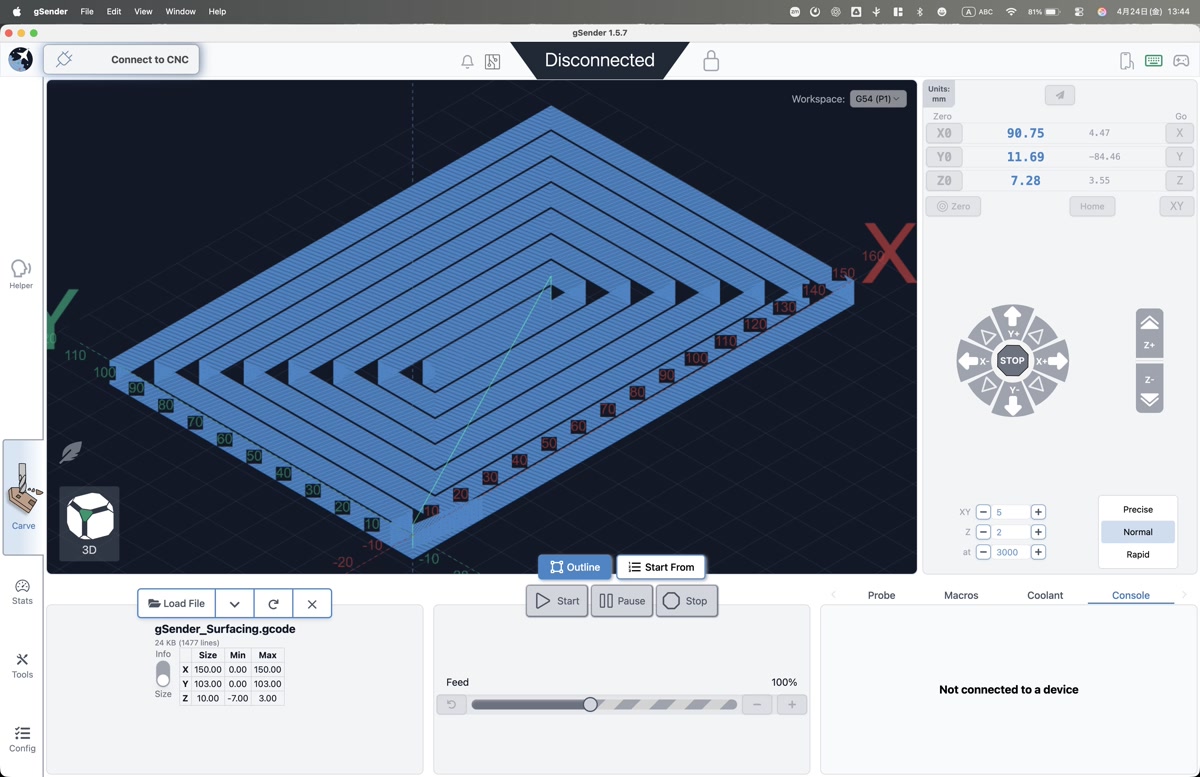Viewport: 1200px width, 777px height.
Task: Open the Helper sidebar panel
Action: coord(21,273)
